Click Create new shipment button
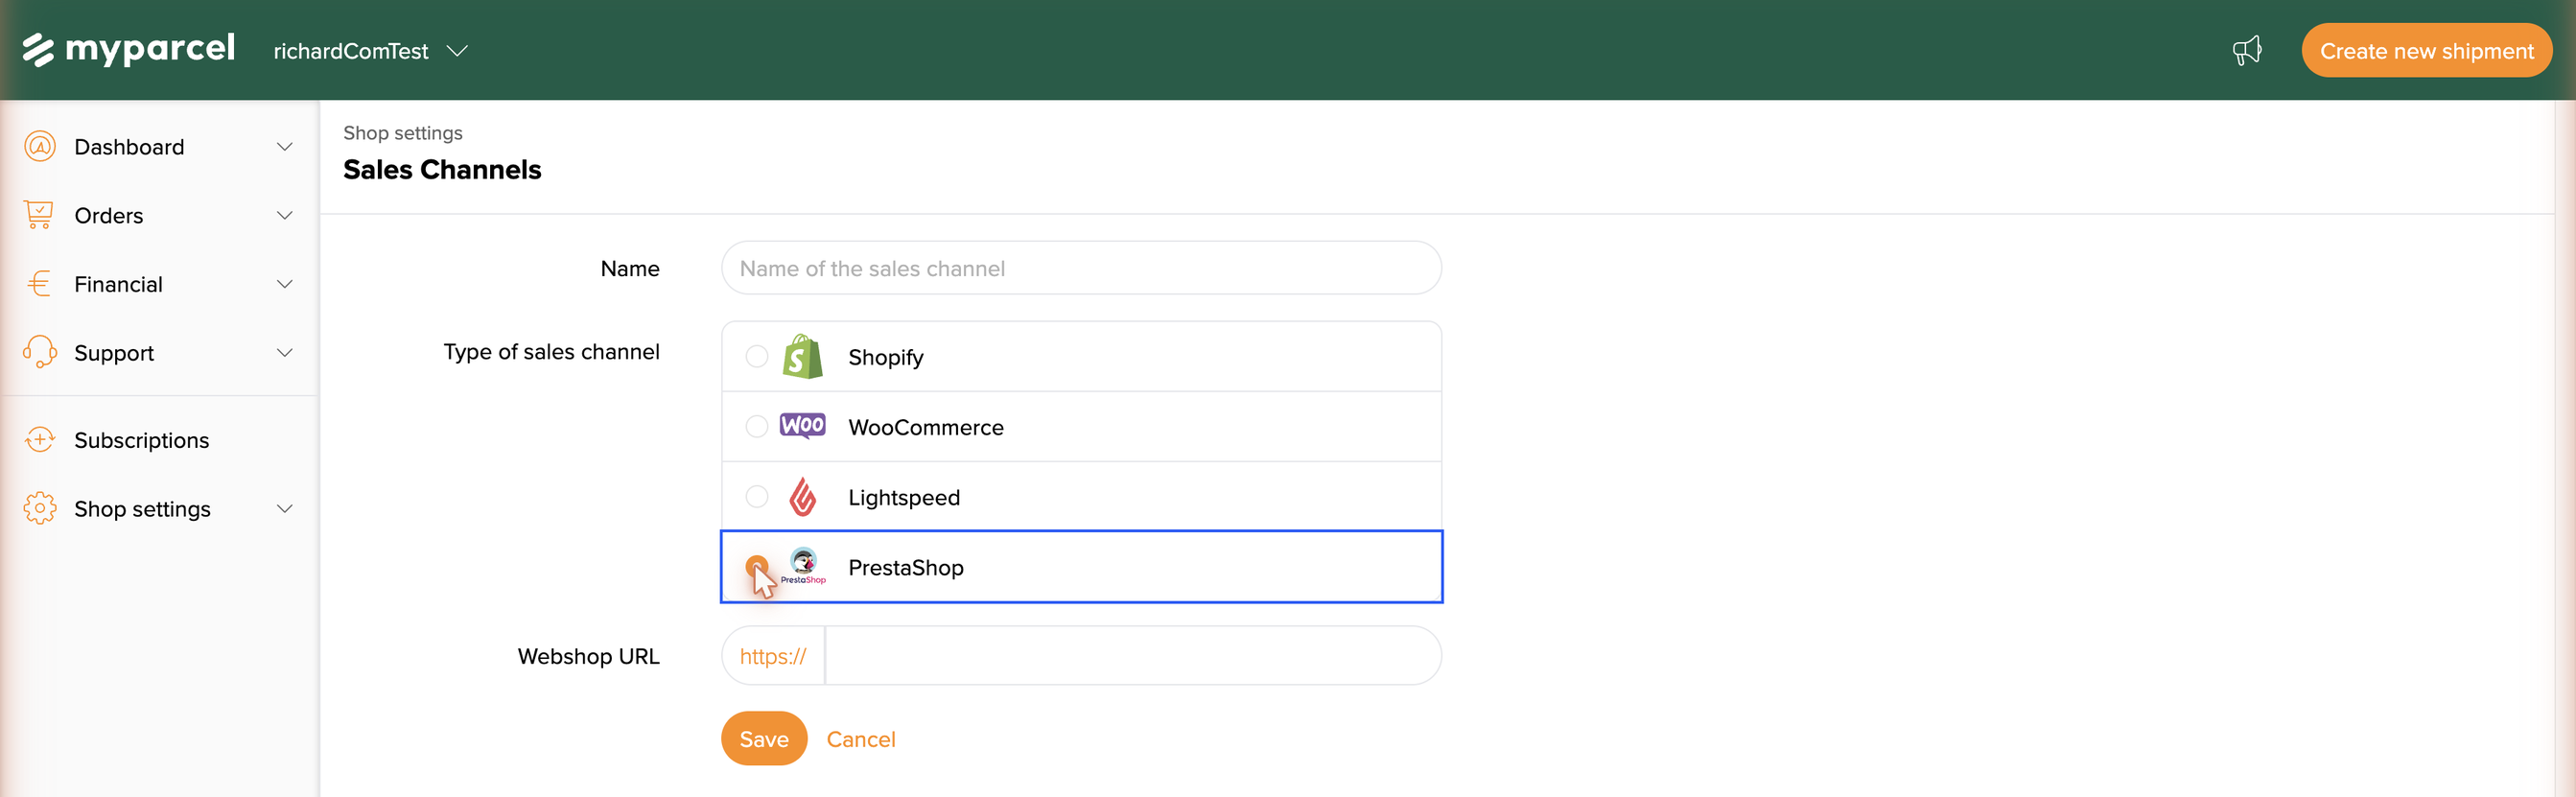Image resolution: width=2576 pixels, height=797 pixels. (x=2426, y=50)
